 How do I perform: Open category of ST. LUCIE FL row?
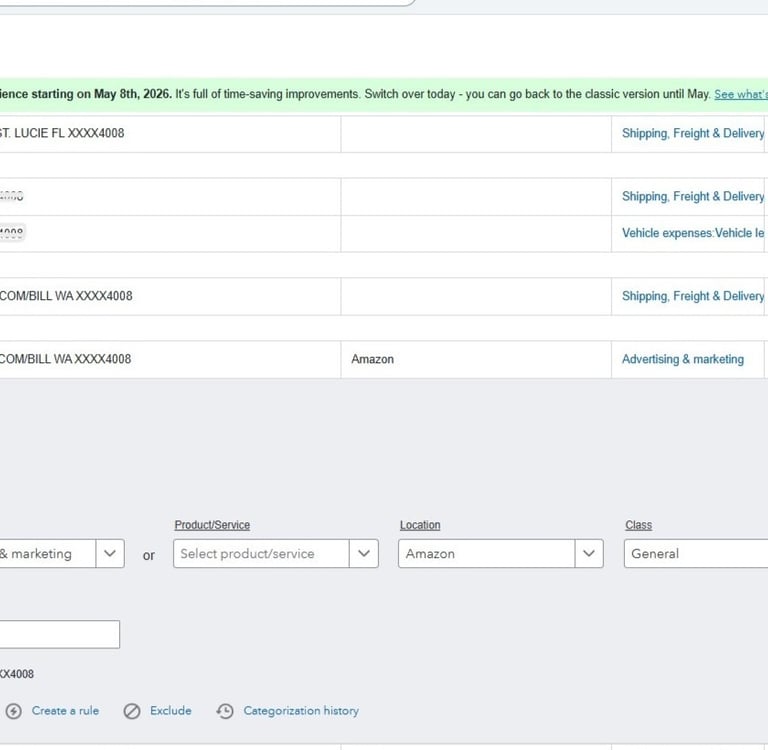693,133
